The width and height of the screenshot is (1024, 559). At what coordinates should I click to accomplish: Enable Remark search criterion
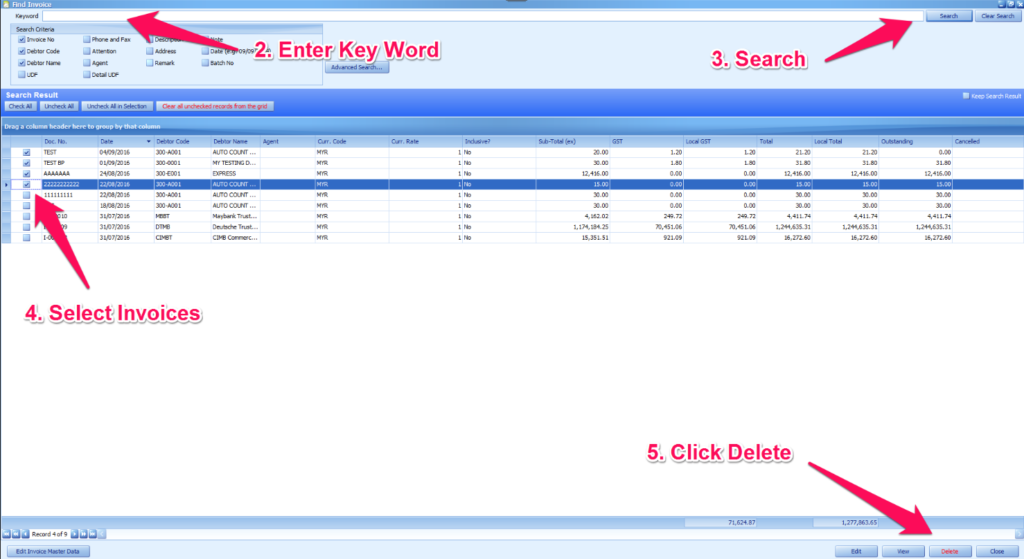[150, 63]
